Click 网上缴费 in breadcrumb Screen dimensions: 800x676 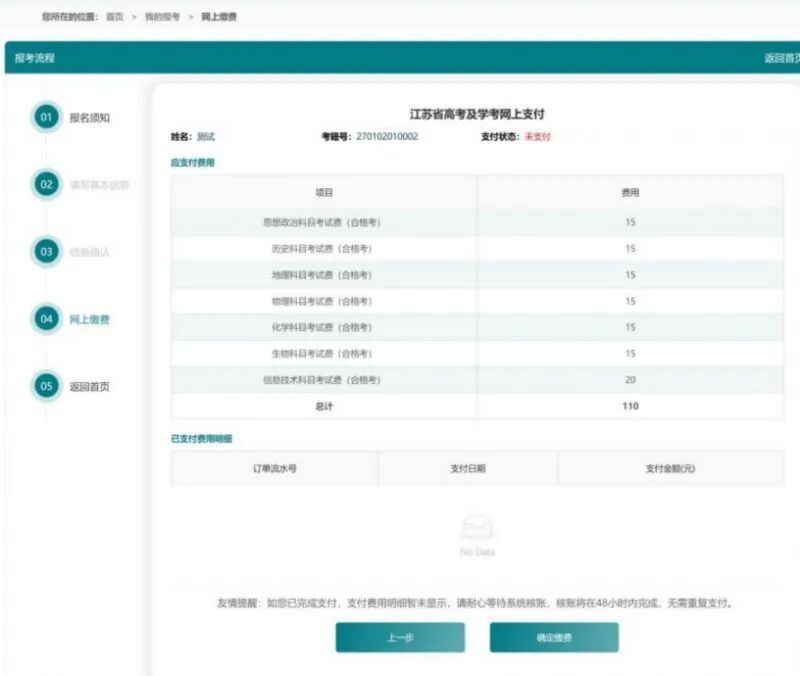coord(219,17)
